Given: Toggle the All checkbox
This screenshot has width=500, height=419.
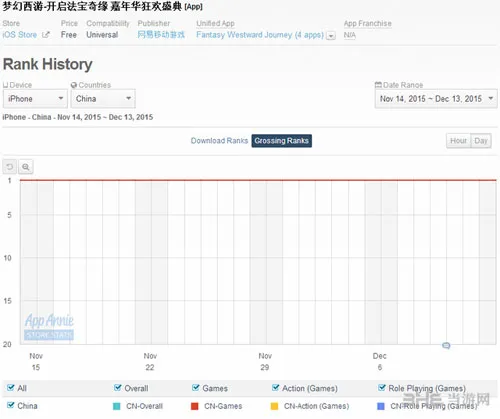Looking at the screenshot, I should [11, 388].
